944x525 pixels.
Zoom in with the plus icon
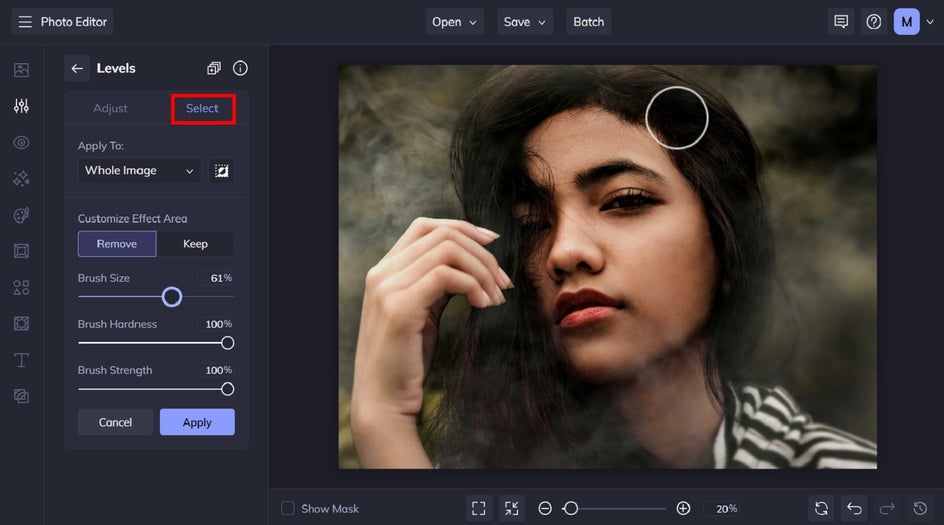coord(683,509)
